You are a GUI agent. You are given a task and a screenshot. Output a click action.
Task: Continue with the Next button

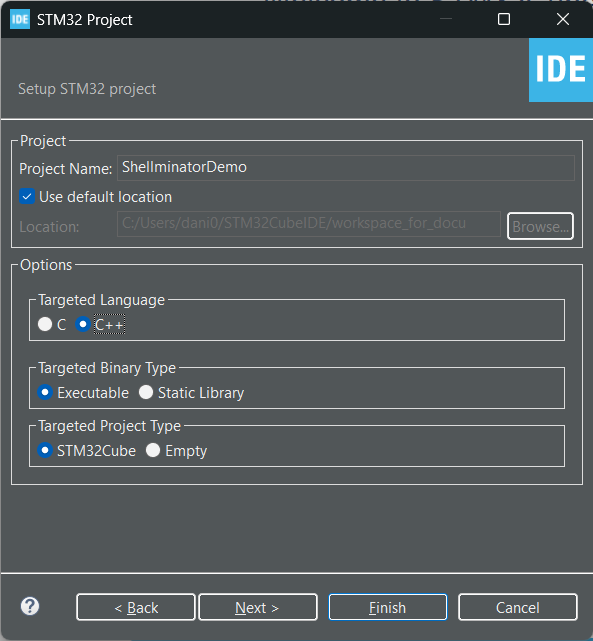(258, 607)
